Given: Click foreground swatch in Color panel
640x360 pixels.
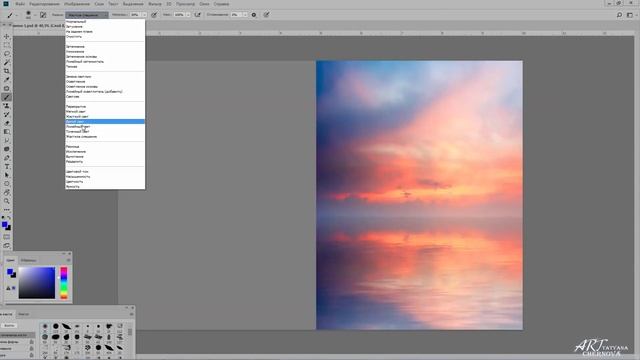Looking at the screenshot, I should tap(10, 271).
